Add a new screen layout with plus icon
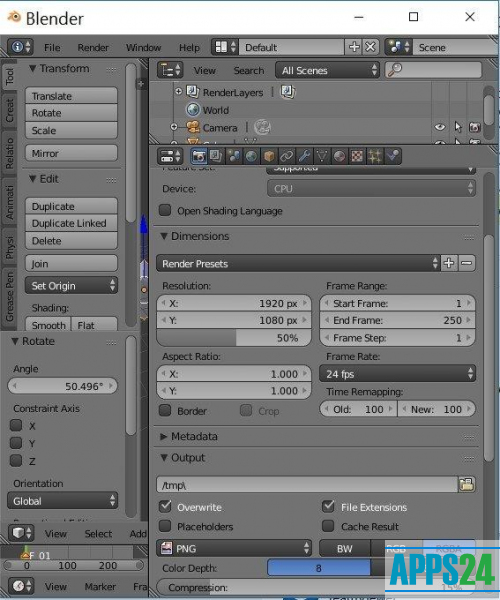 pos(353,47)
